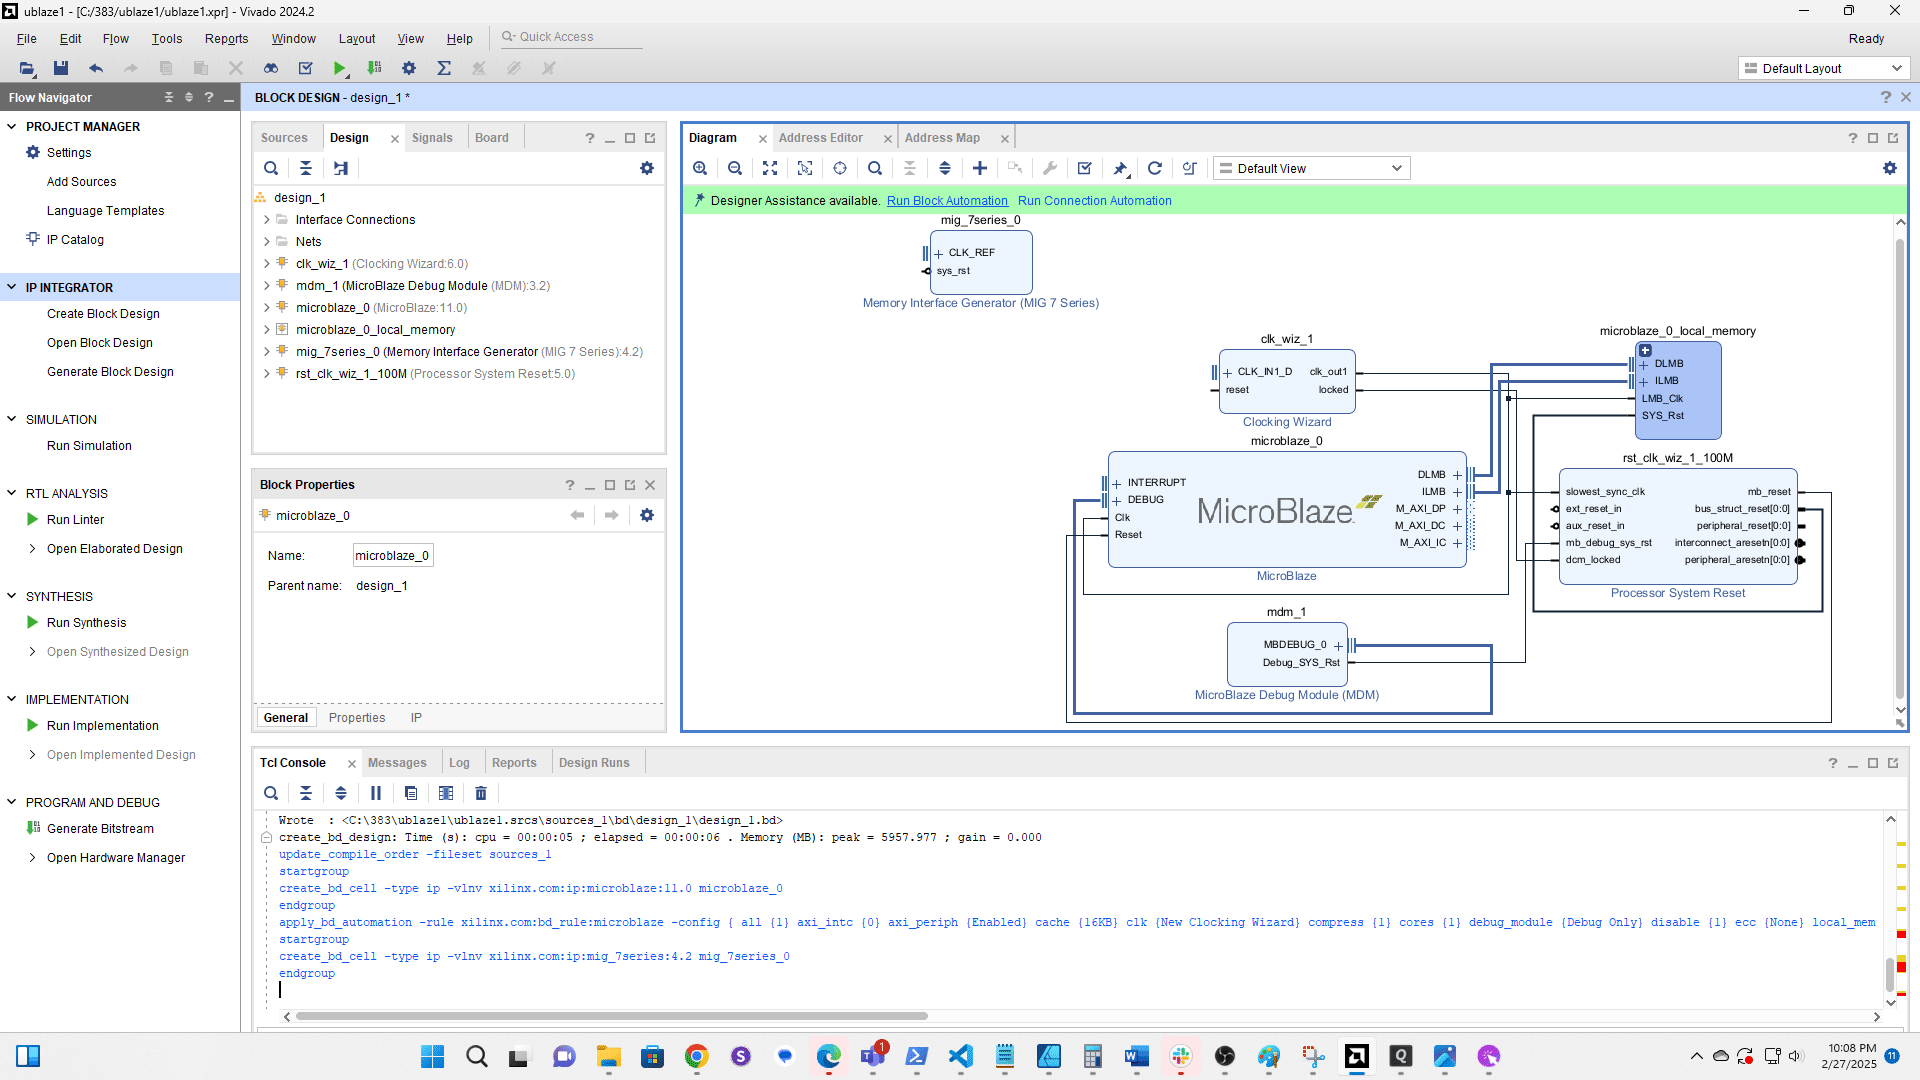
Task: Click Run Block Automation link
Action: (x=947, y=200)
